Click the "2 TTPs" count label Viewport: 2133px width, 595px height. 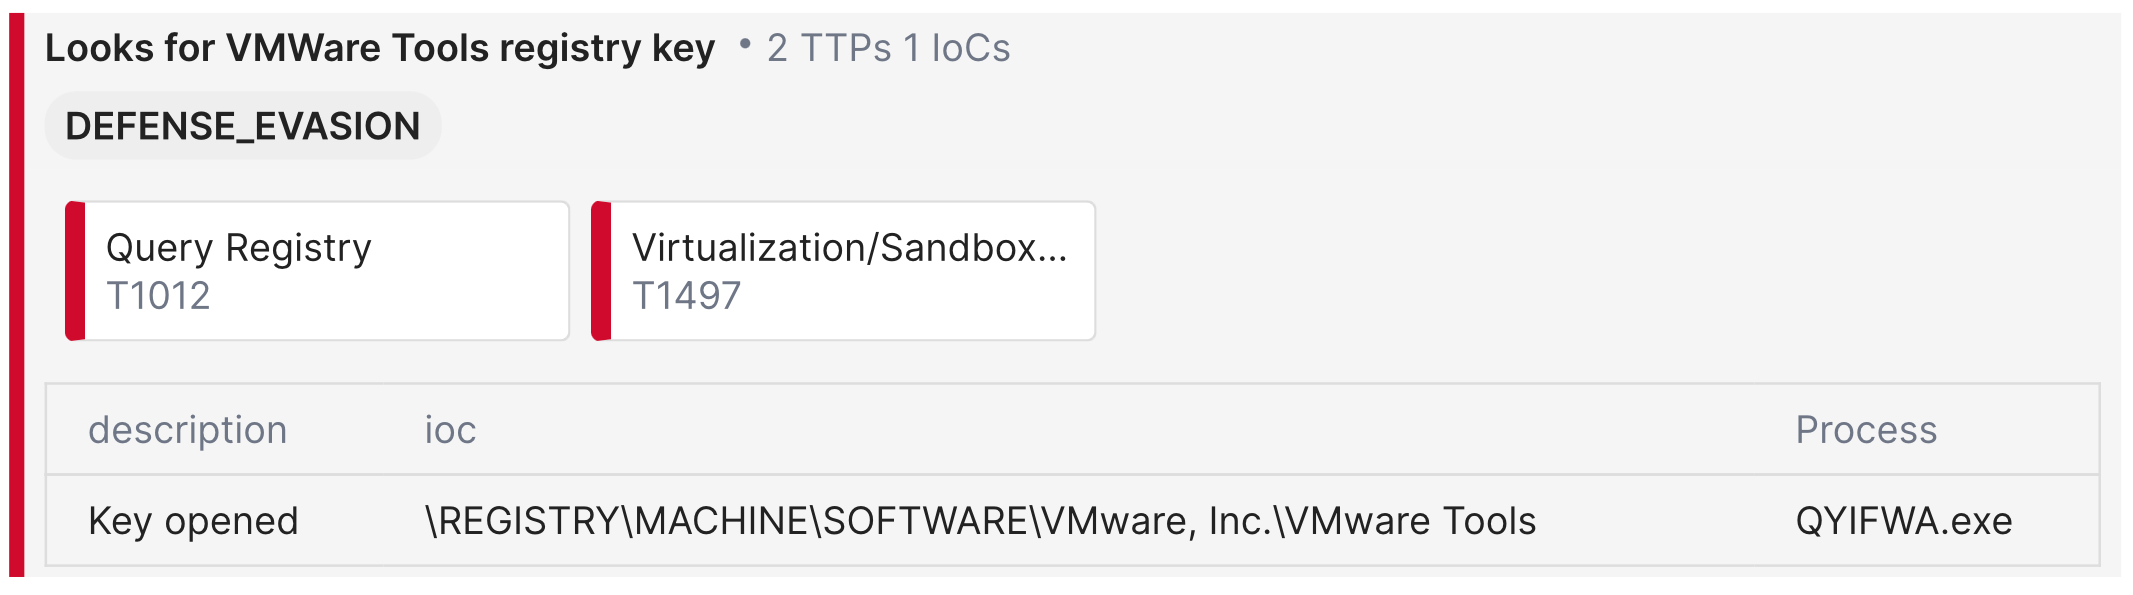coord(829,48)
